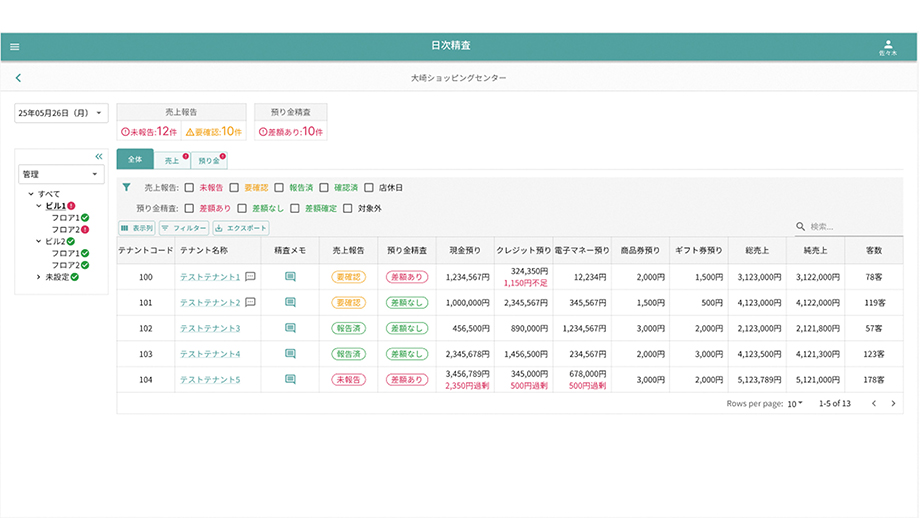Click comment icon beside テストテナント2
The image size is (920, 518).
(251, 302)
